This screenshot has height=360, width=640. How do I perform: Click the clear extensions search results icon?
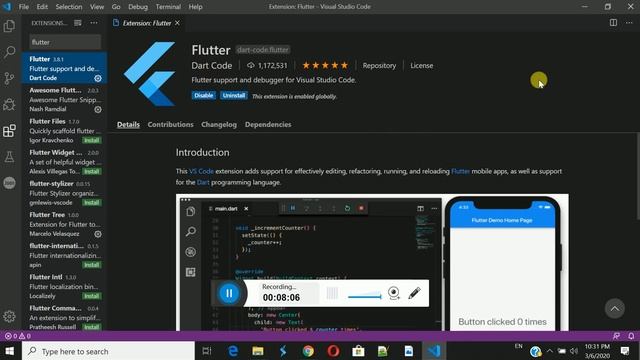tap(78, 23)
